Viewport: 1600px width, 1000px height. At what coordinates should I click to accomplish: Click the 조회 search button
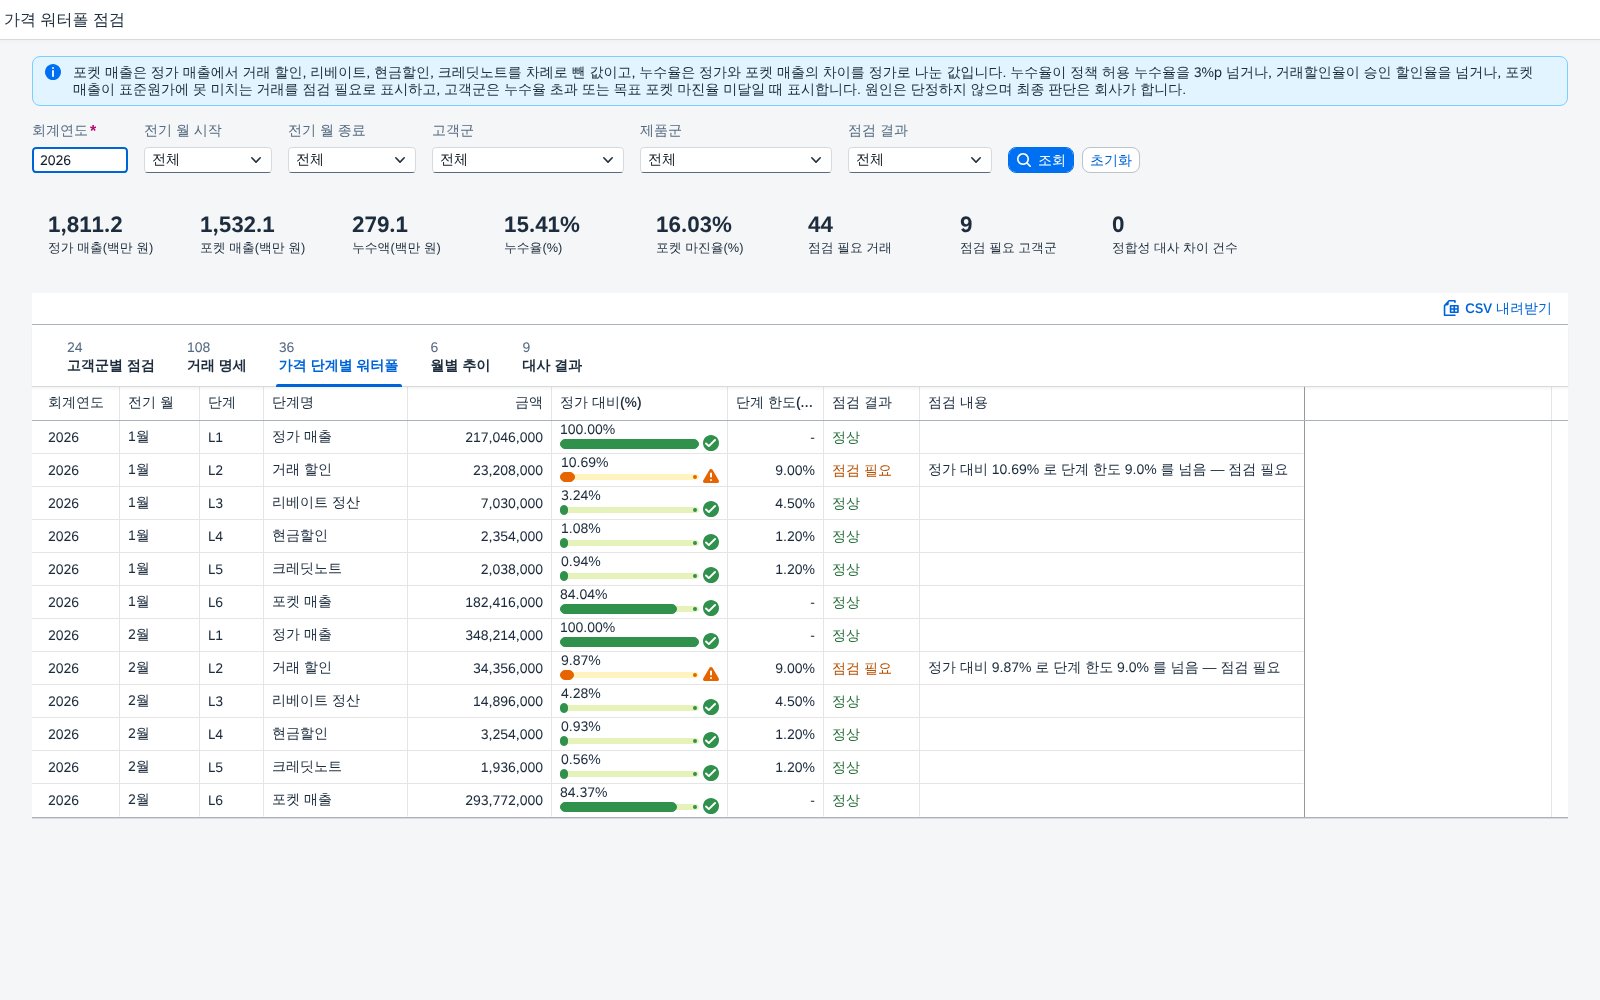[x=1041, y=160]
